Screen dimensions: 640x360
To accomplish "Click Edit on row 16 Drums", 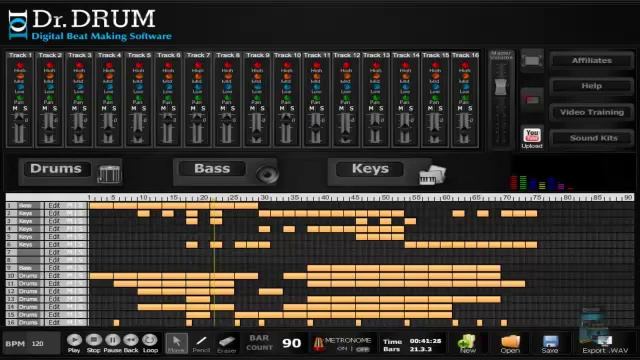I will [54, 322].
